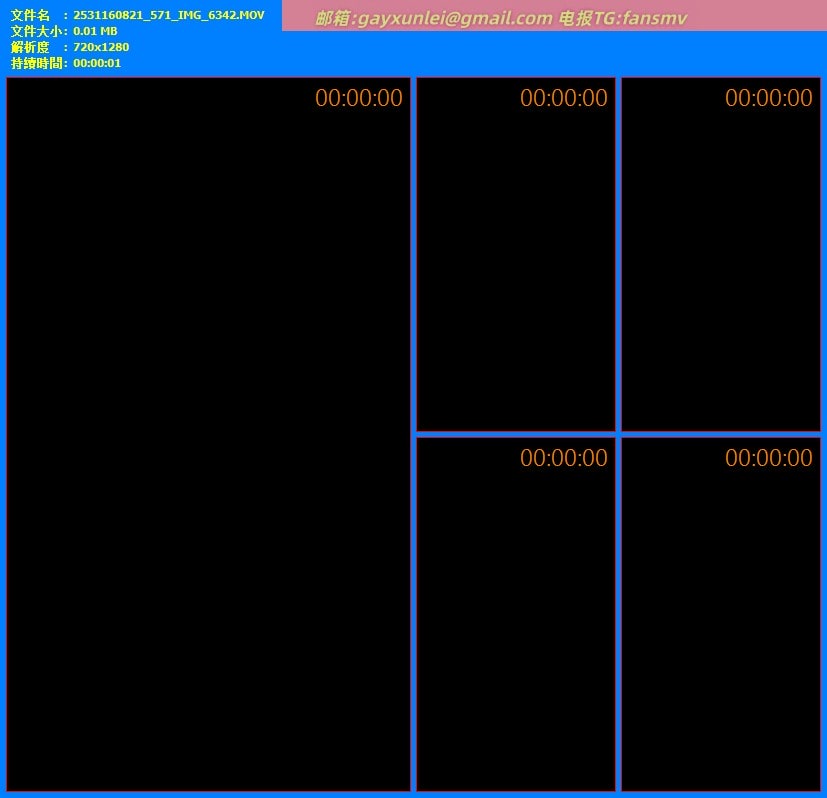Click the 0.01 MB file size value
This screenshot has height=798, width=827.
[95, 31]
